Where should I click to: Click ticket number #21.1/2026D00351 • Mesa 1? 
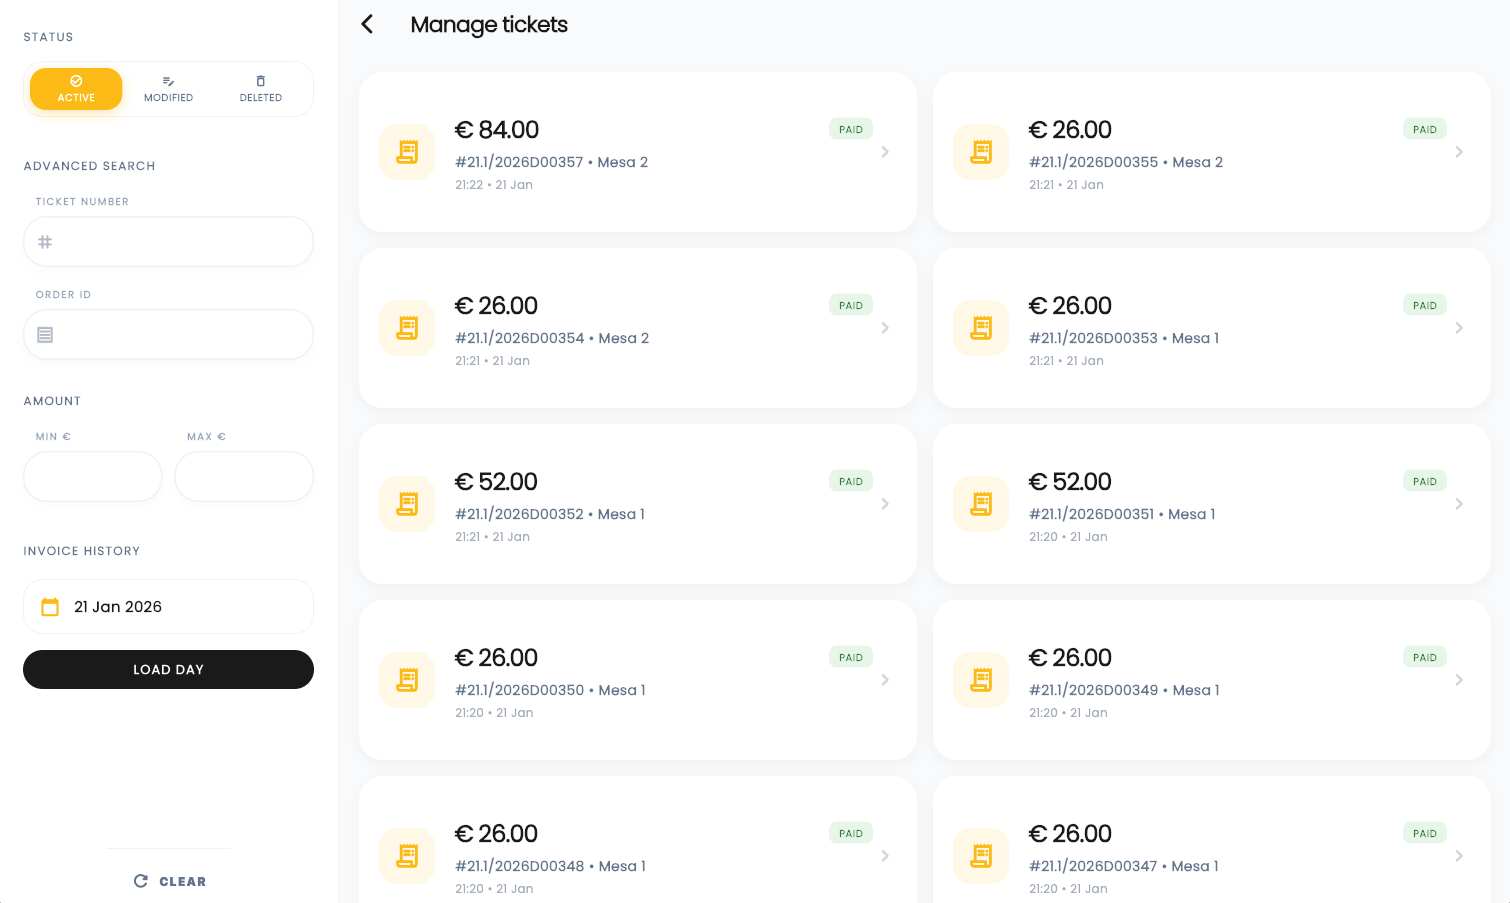pos(1122,514)
